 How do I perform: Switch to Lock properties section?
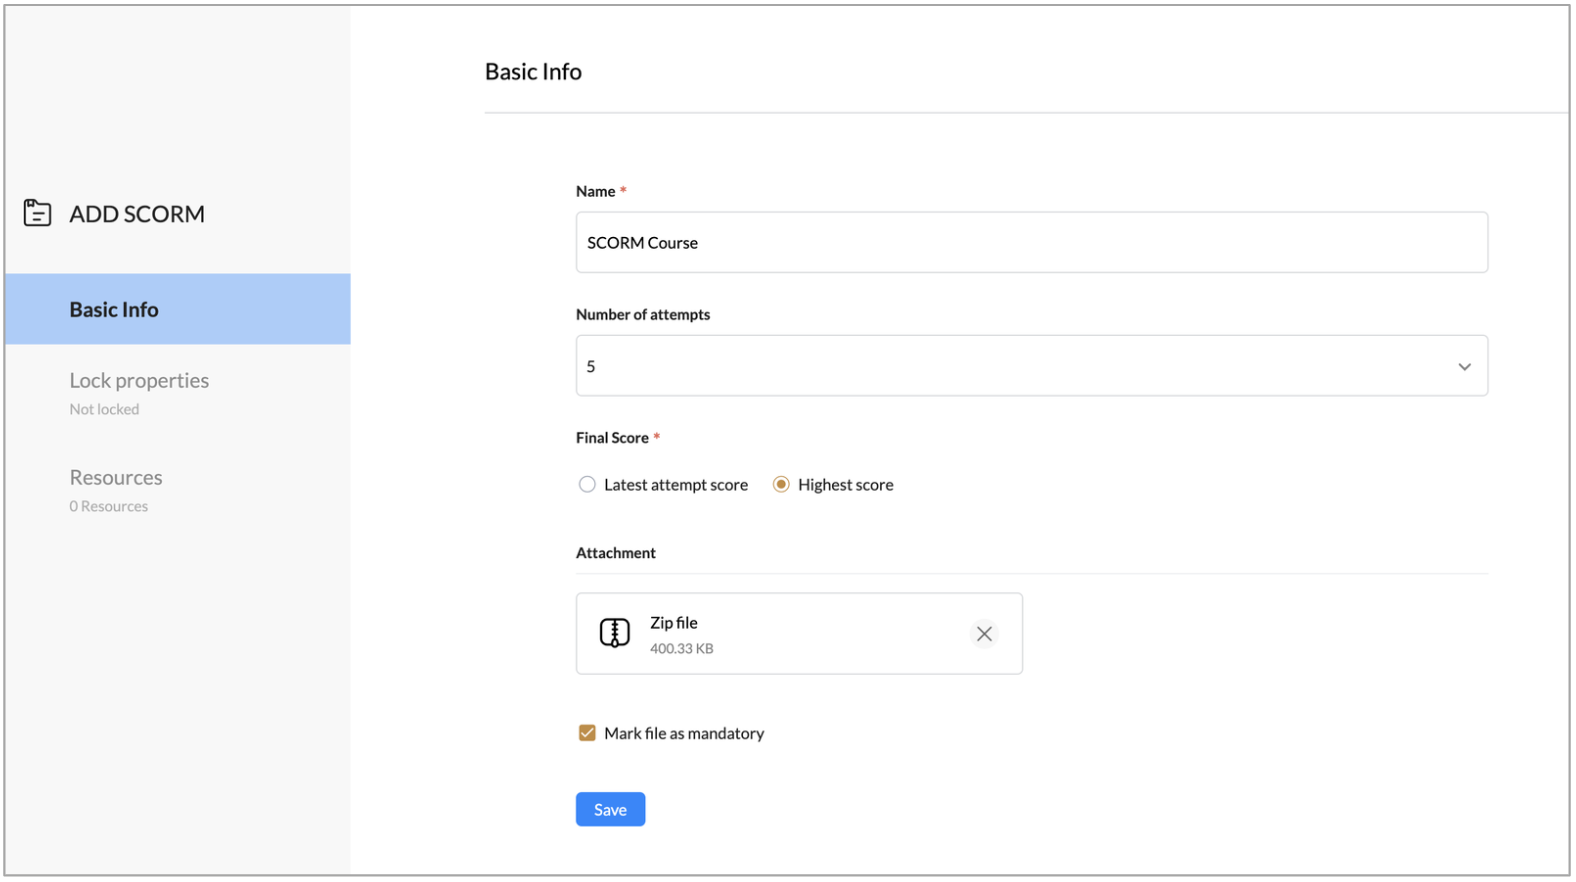coord(139,381)
